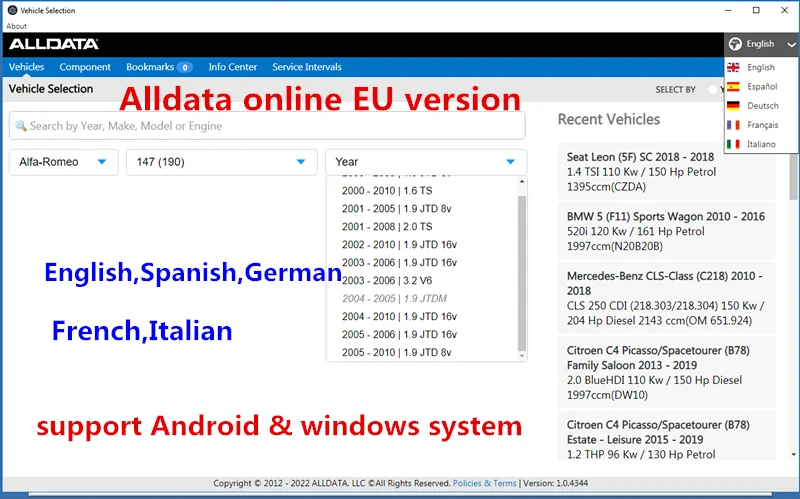Choose Français from the language list
800x499 pixels.
tap(761, 125)
